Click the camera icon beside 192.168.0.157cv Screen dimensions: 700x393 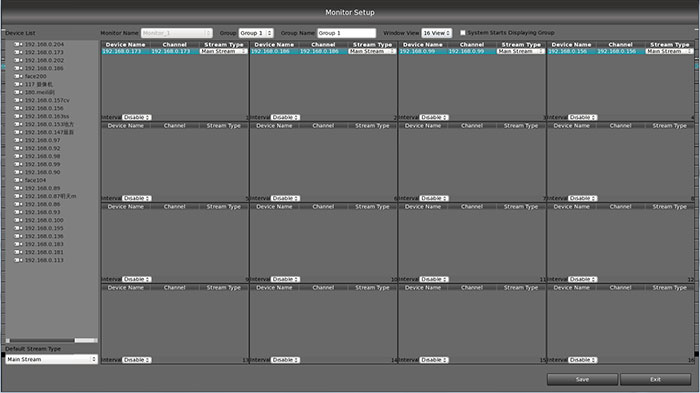coord(18,100)
